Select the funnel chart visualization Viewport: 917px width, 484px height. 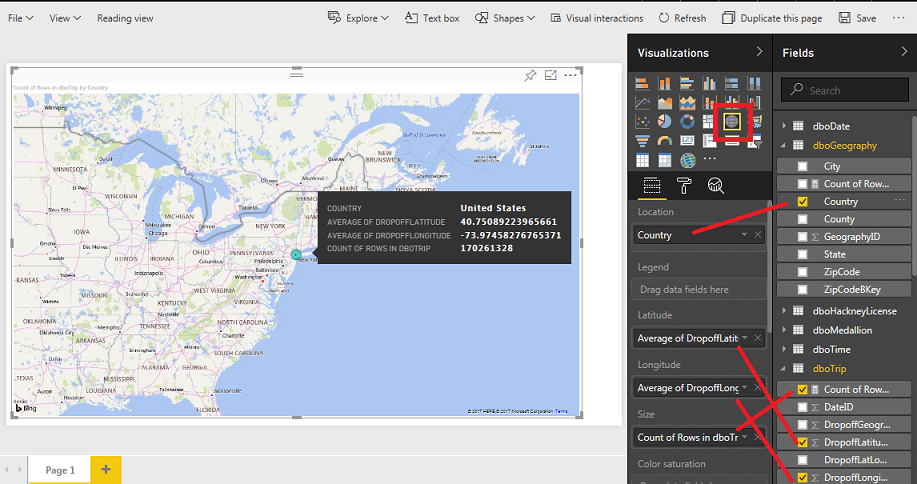(642, 141)
